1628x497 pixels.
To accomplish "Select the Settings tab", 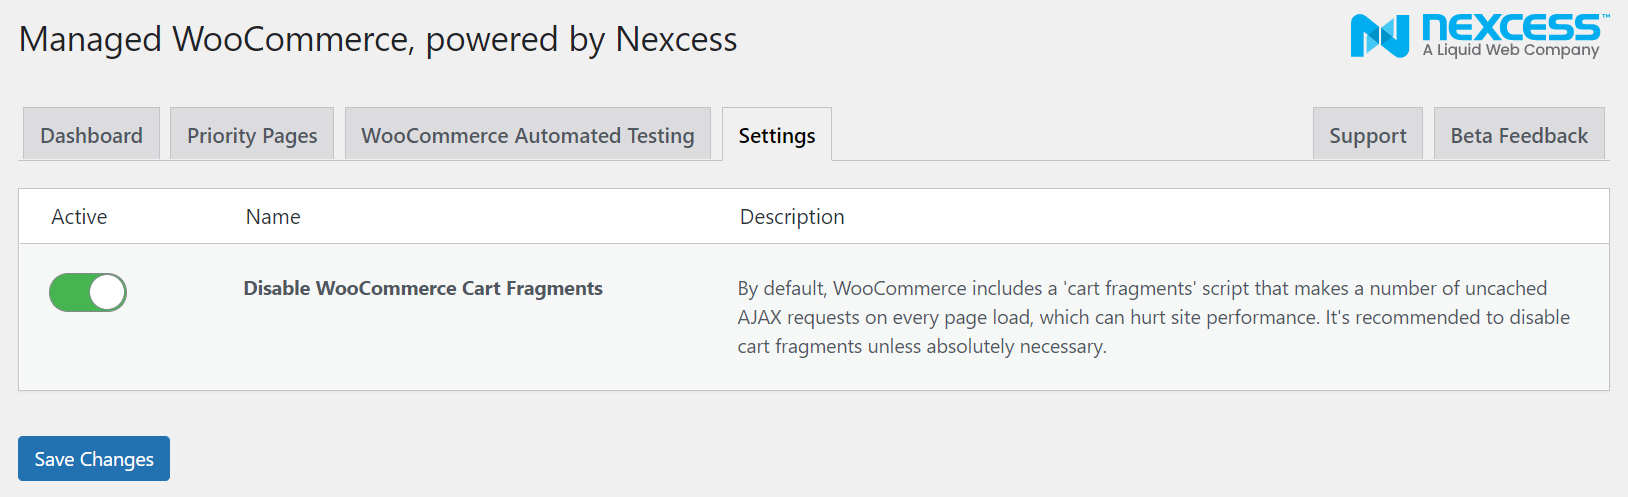I will pyautogui.click(x=776, y=135).
